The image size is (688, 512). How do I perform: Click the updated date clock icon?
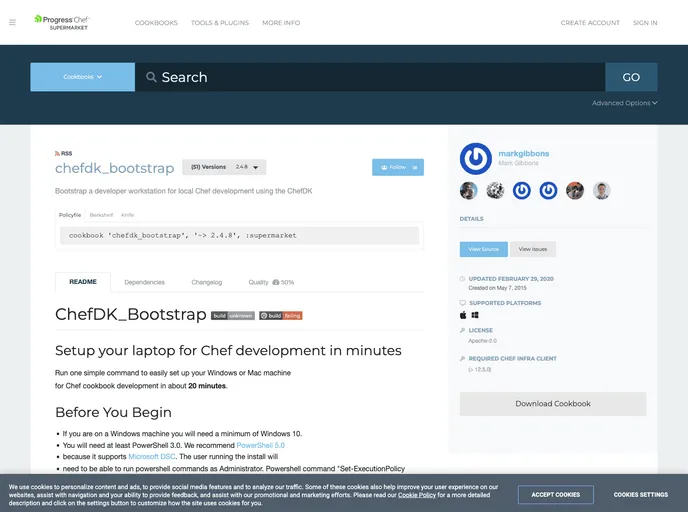(462, 279)
